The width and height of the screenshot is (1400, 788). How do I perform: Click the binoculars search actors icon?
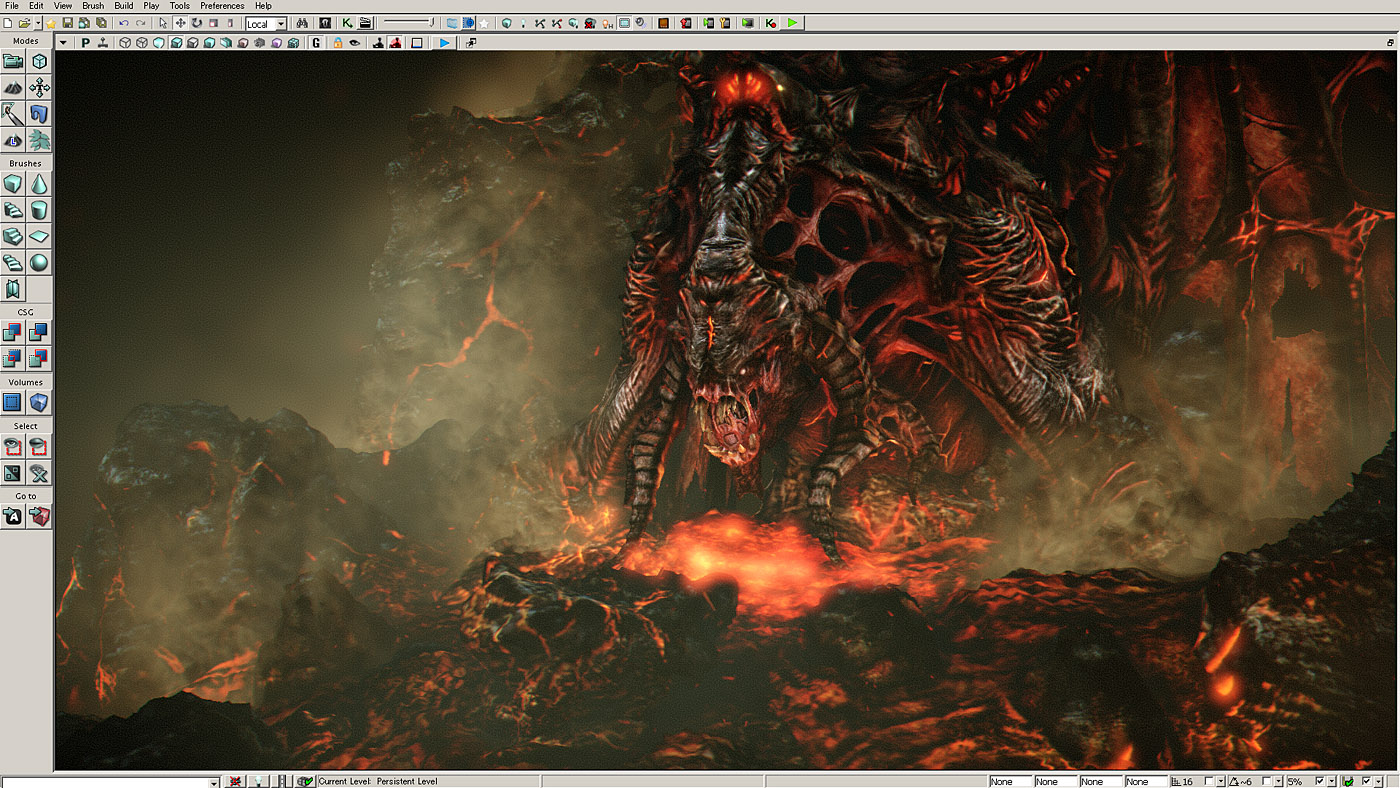[x=302, y=23]
